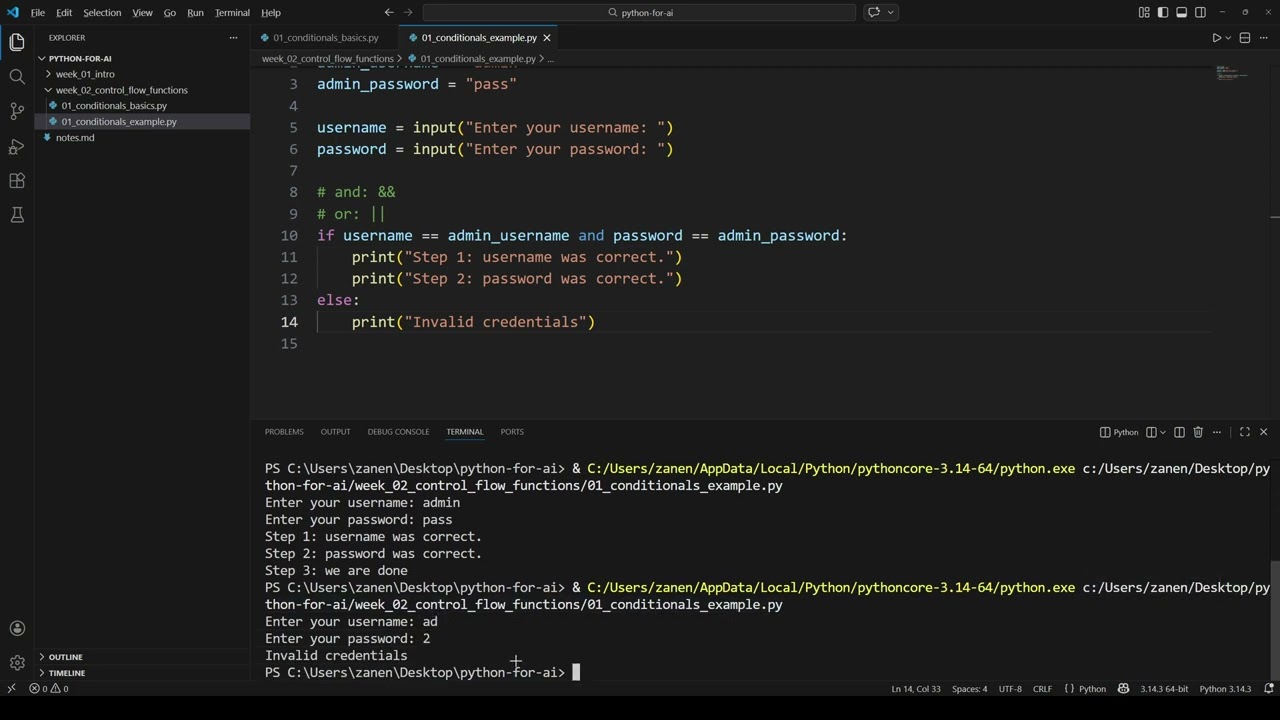Open the launch profile dropdown in the terminal panel
The height and width of the screenshot is (720, 1280).
(1163, 432)
